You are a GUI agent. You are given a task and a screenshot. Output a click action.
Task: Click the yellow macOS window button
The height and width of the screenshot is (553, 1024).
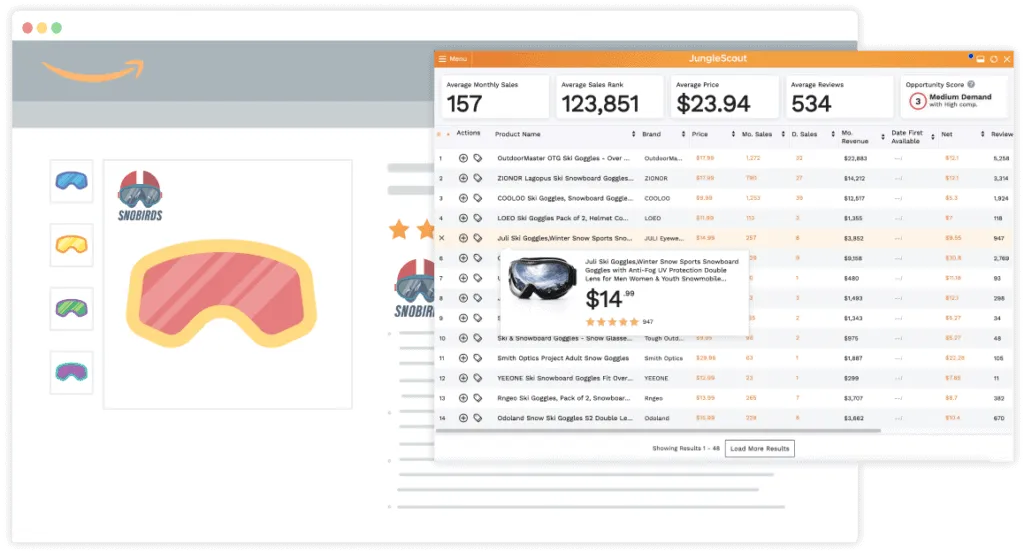[x=42, y=28]
